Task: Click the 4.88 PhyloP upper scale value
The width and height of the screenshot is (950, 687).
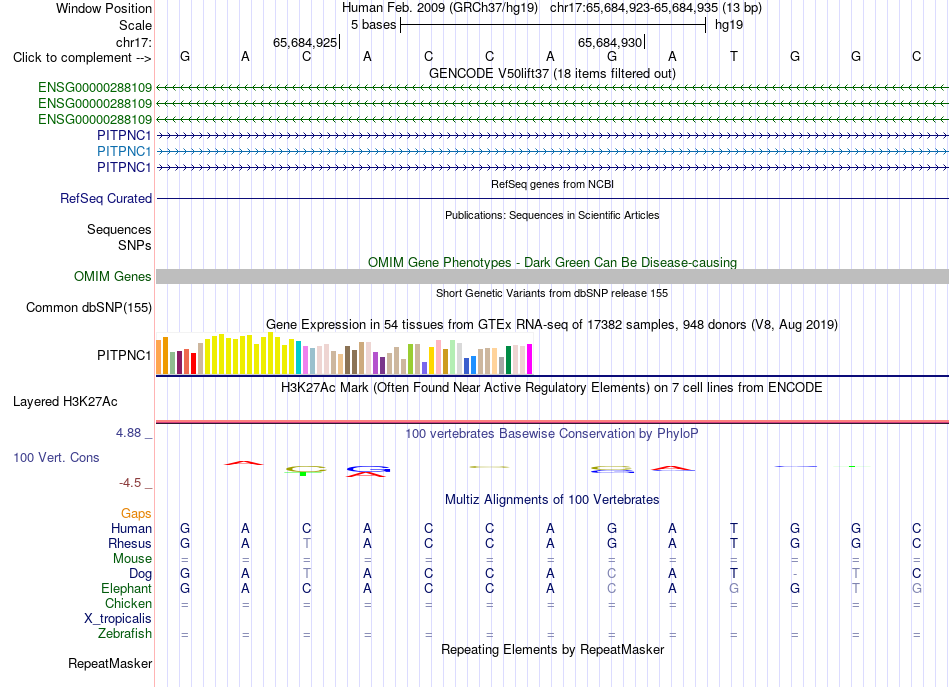Action: 128,433
